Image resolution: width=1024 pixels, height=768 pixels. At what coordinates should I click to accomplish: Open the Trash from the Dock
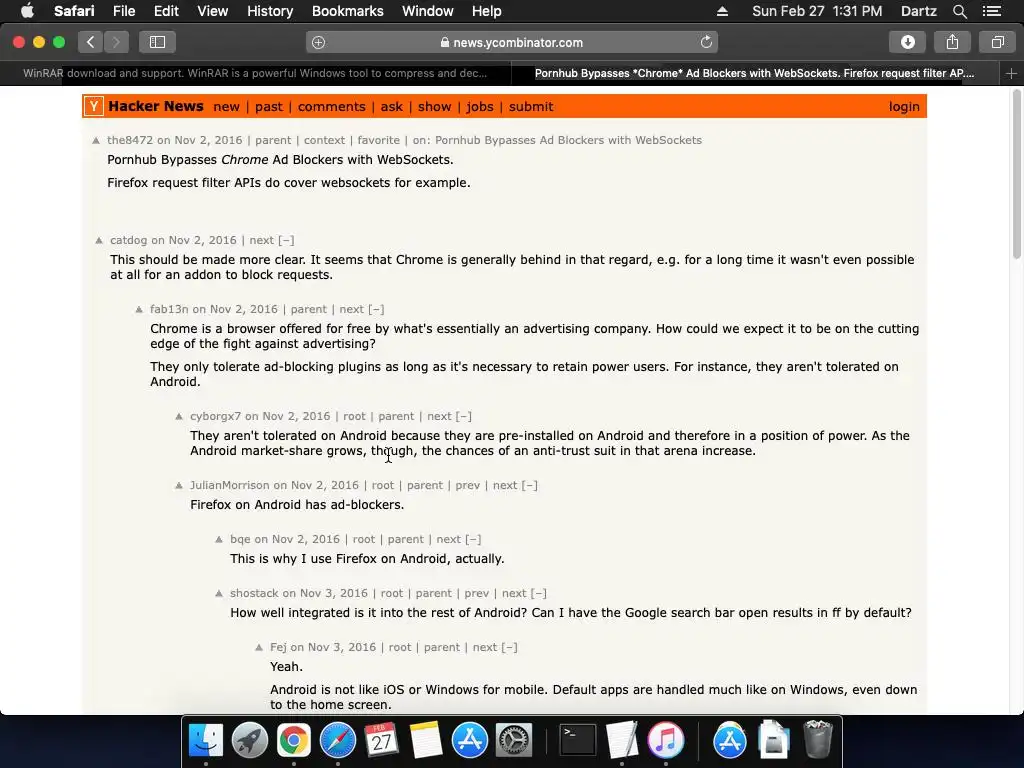[818, 741]
